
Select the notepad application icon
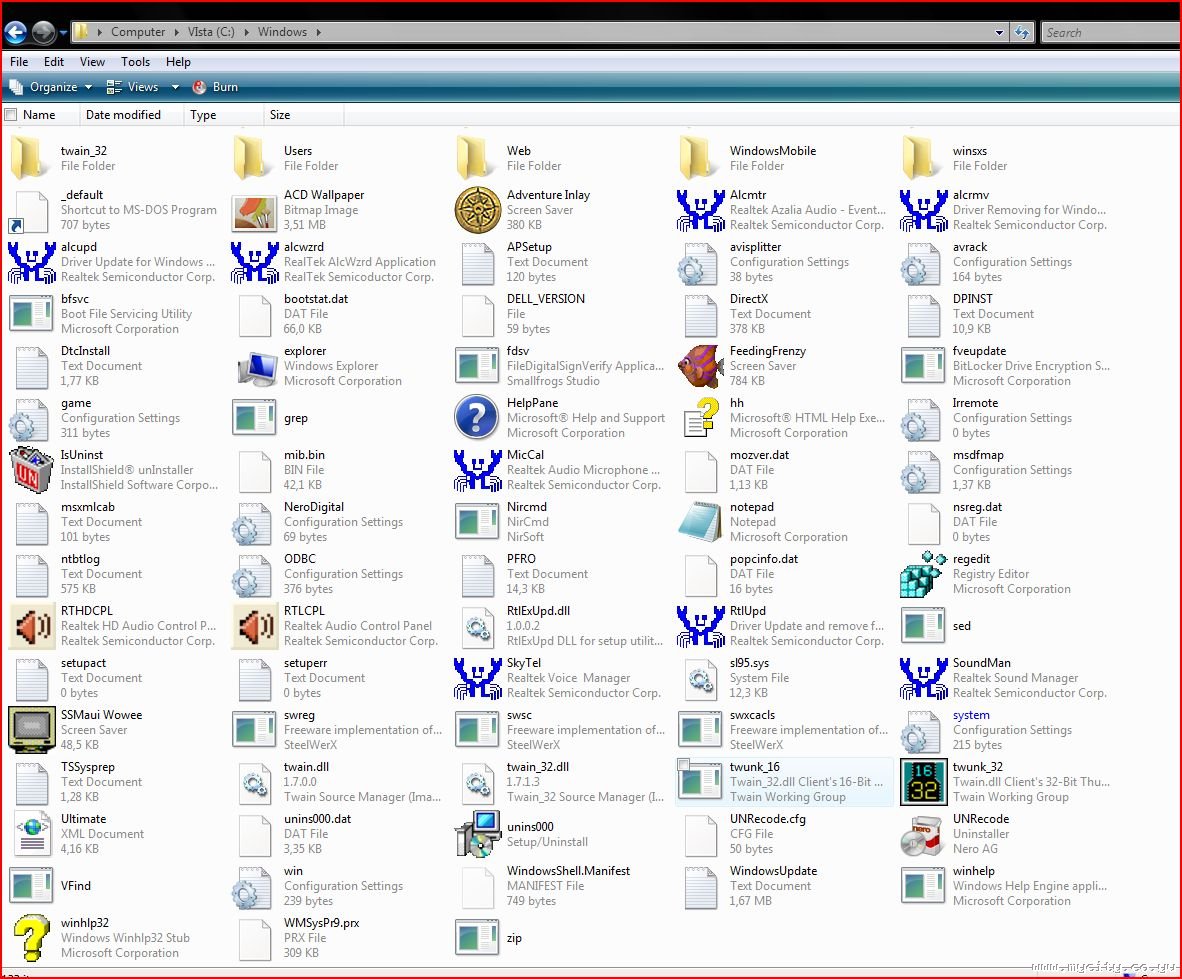[x=700, y=522]
